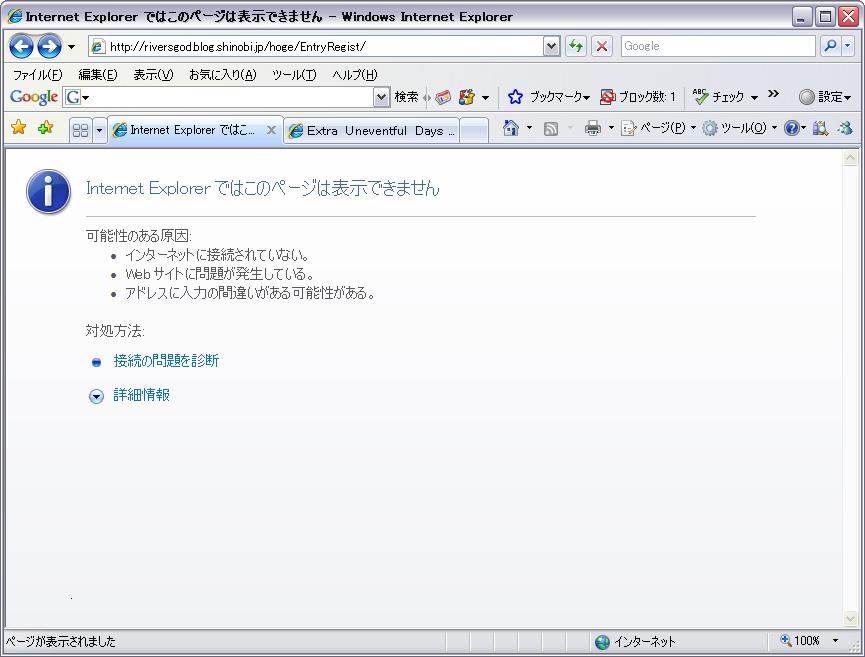865x657 pixels.
Task: Click the Add to Favorites star-plus icon
Action: click(x=45, y=127)
